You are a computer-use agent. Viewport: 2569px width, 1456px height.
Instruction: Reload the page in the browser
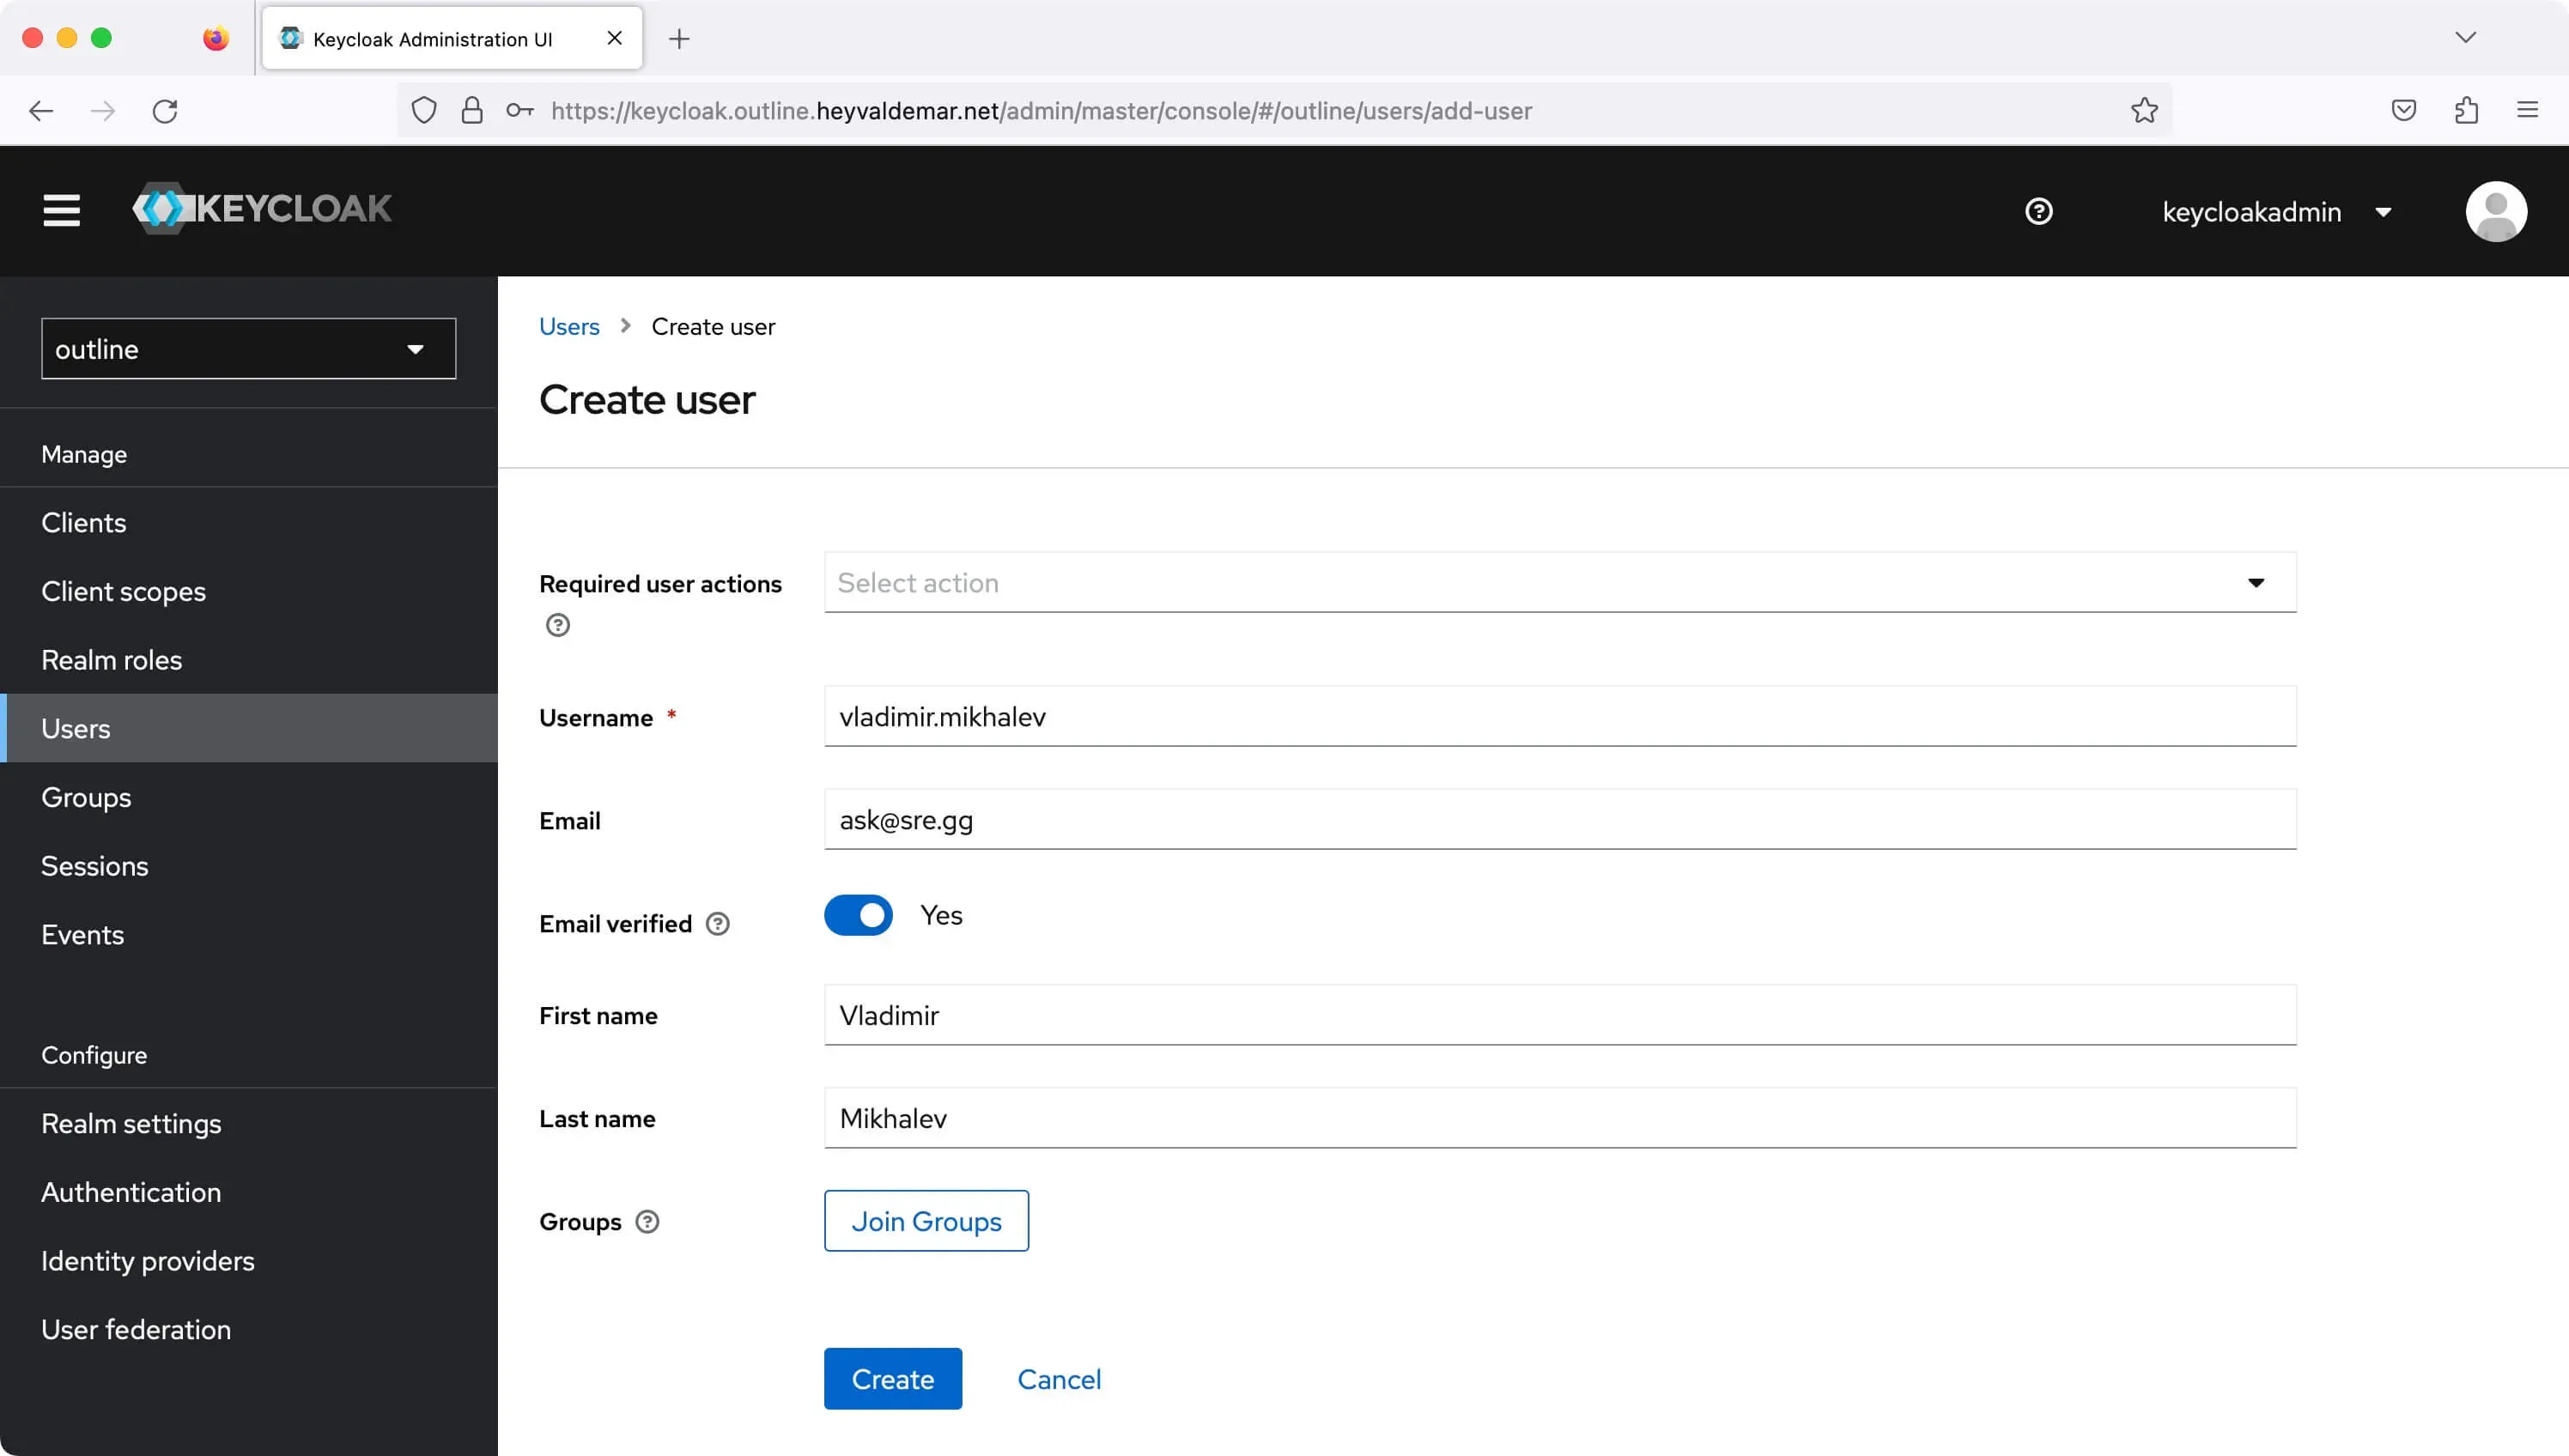[166, 111]
